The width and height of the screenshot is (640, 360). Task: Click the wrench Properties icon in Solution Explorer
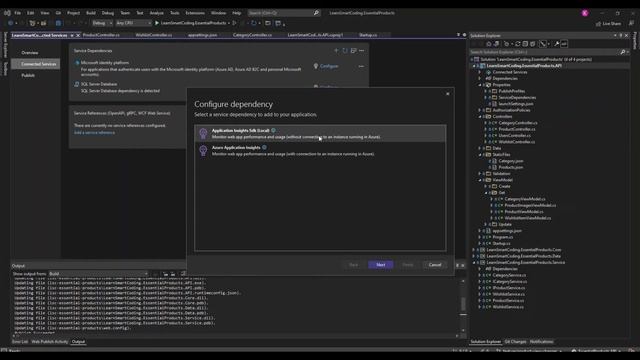coord(557,44)
